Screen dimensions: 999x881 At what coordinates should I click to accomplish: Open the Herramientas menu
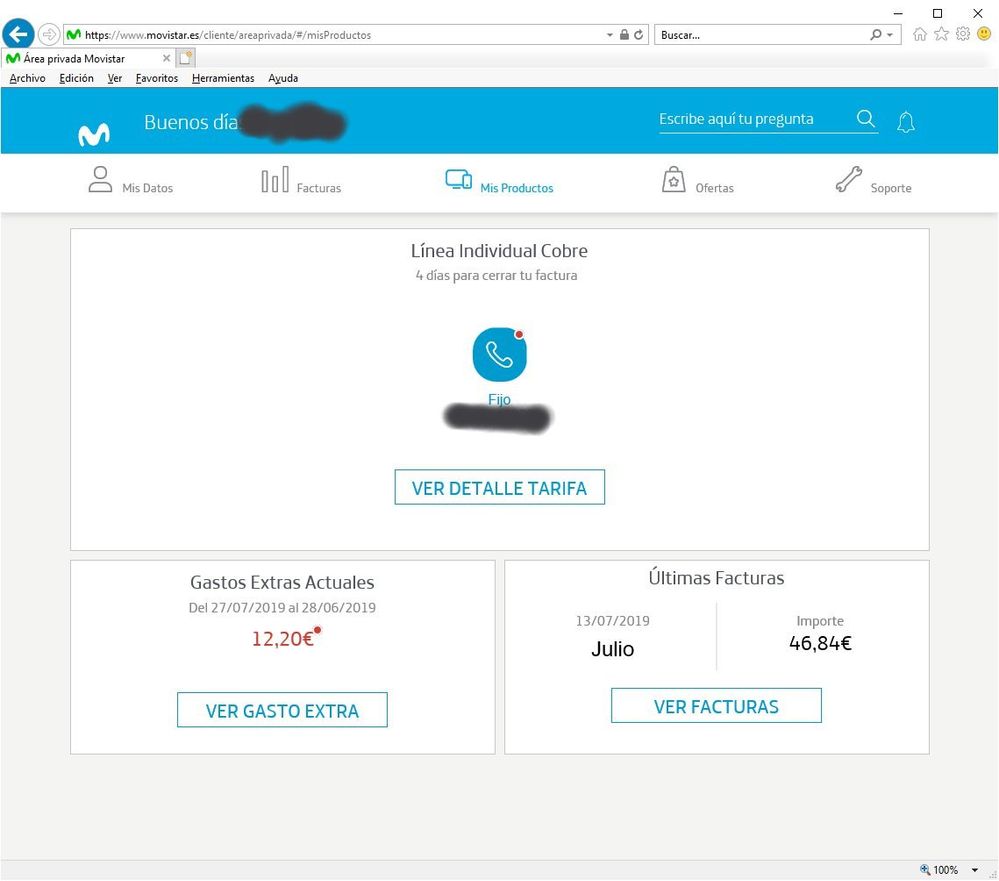pyautogui.click(x=223, y=78)
